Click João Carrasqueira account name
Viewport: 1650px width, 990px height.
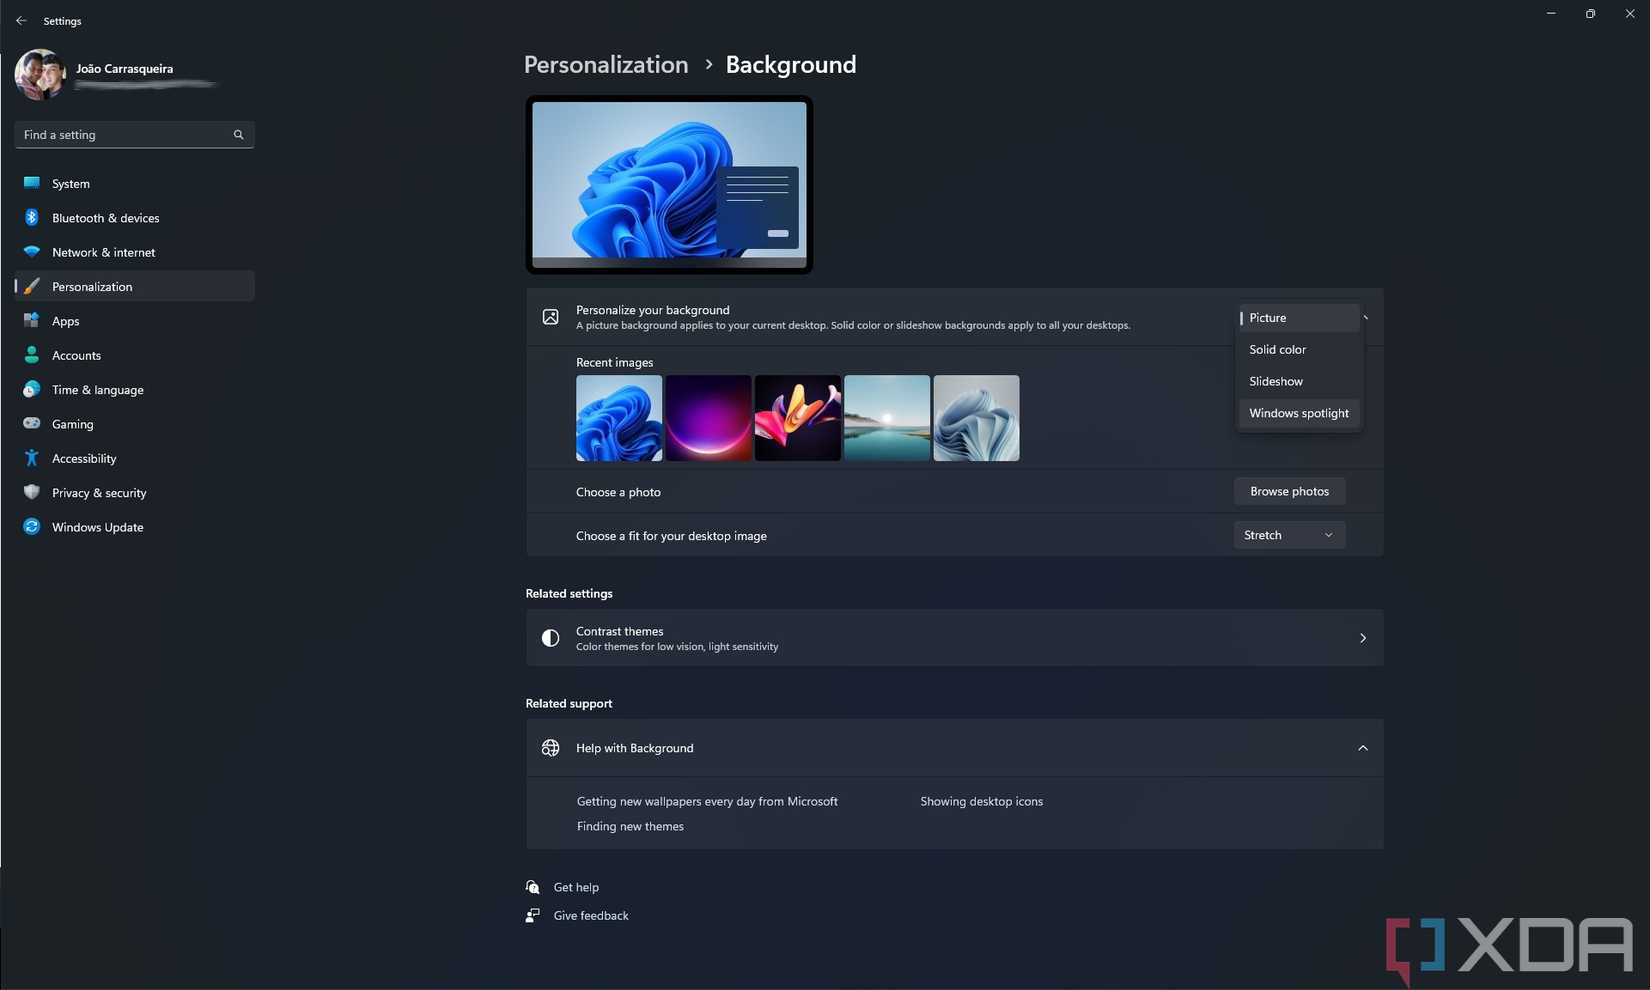[x=124, y=68]
